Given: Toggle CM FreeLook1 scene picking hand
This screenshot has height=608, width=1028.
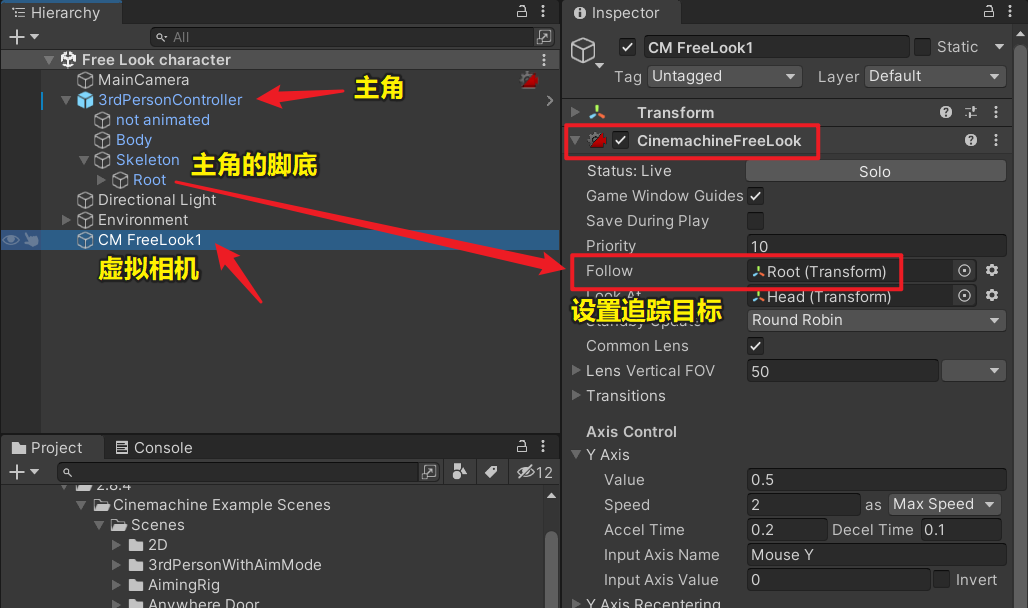Looking at the screenshot, I should 31,240.
